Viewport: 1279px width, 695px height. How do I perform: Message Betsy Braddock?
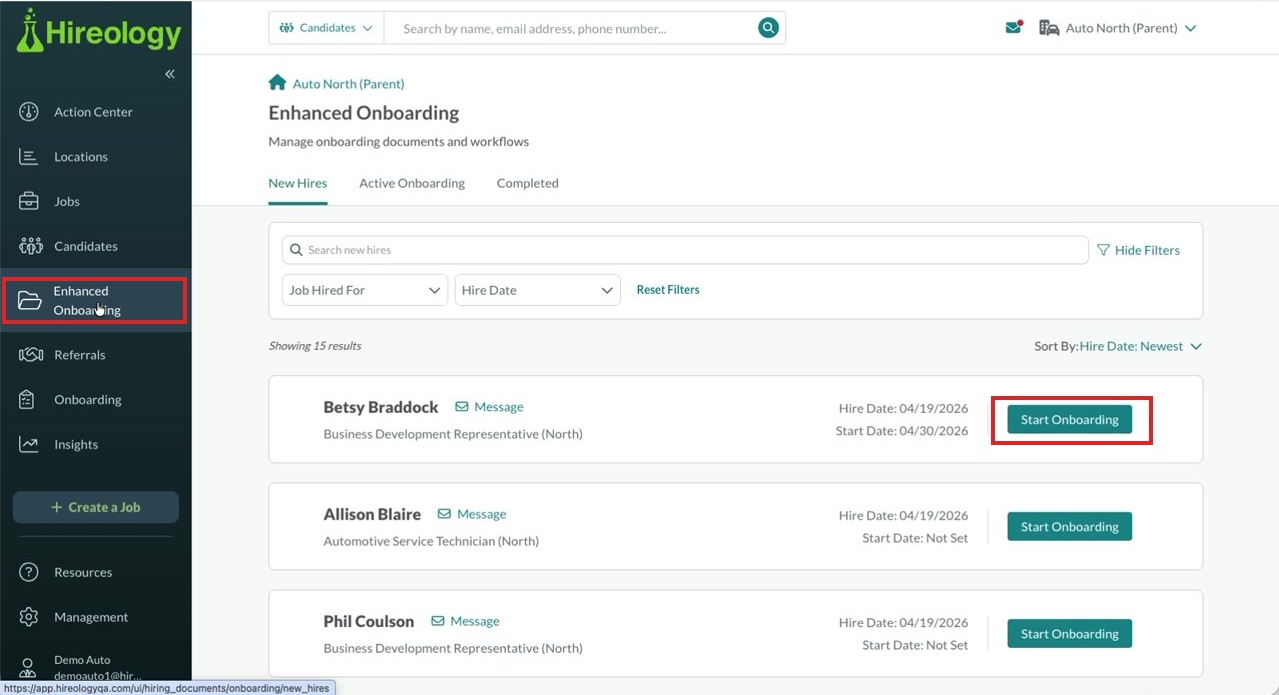coord(499,407)
